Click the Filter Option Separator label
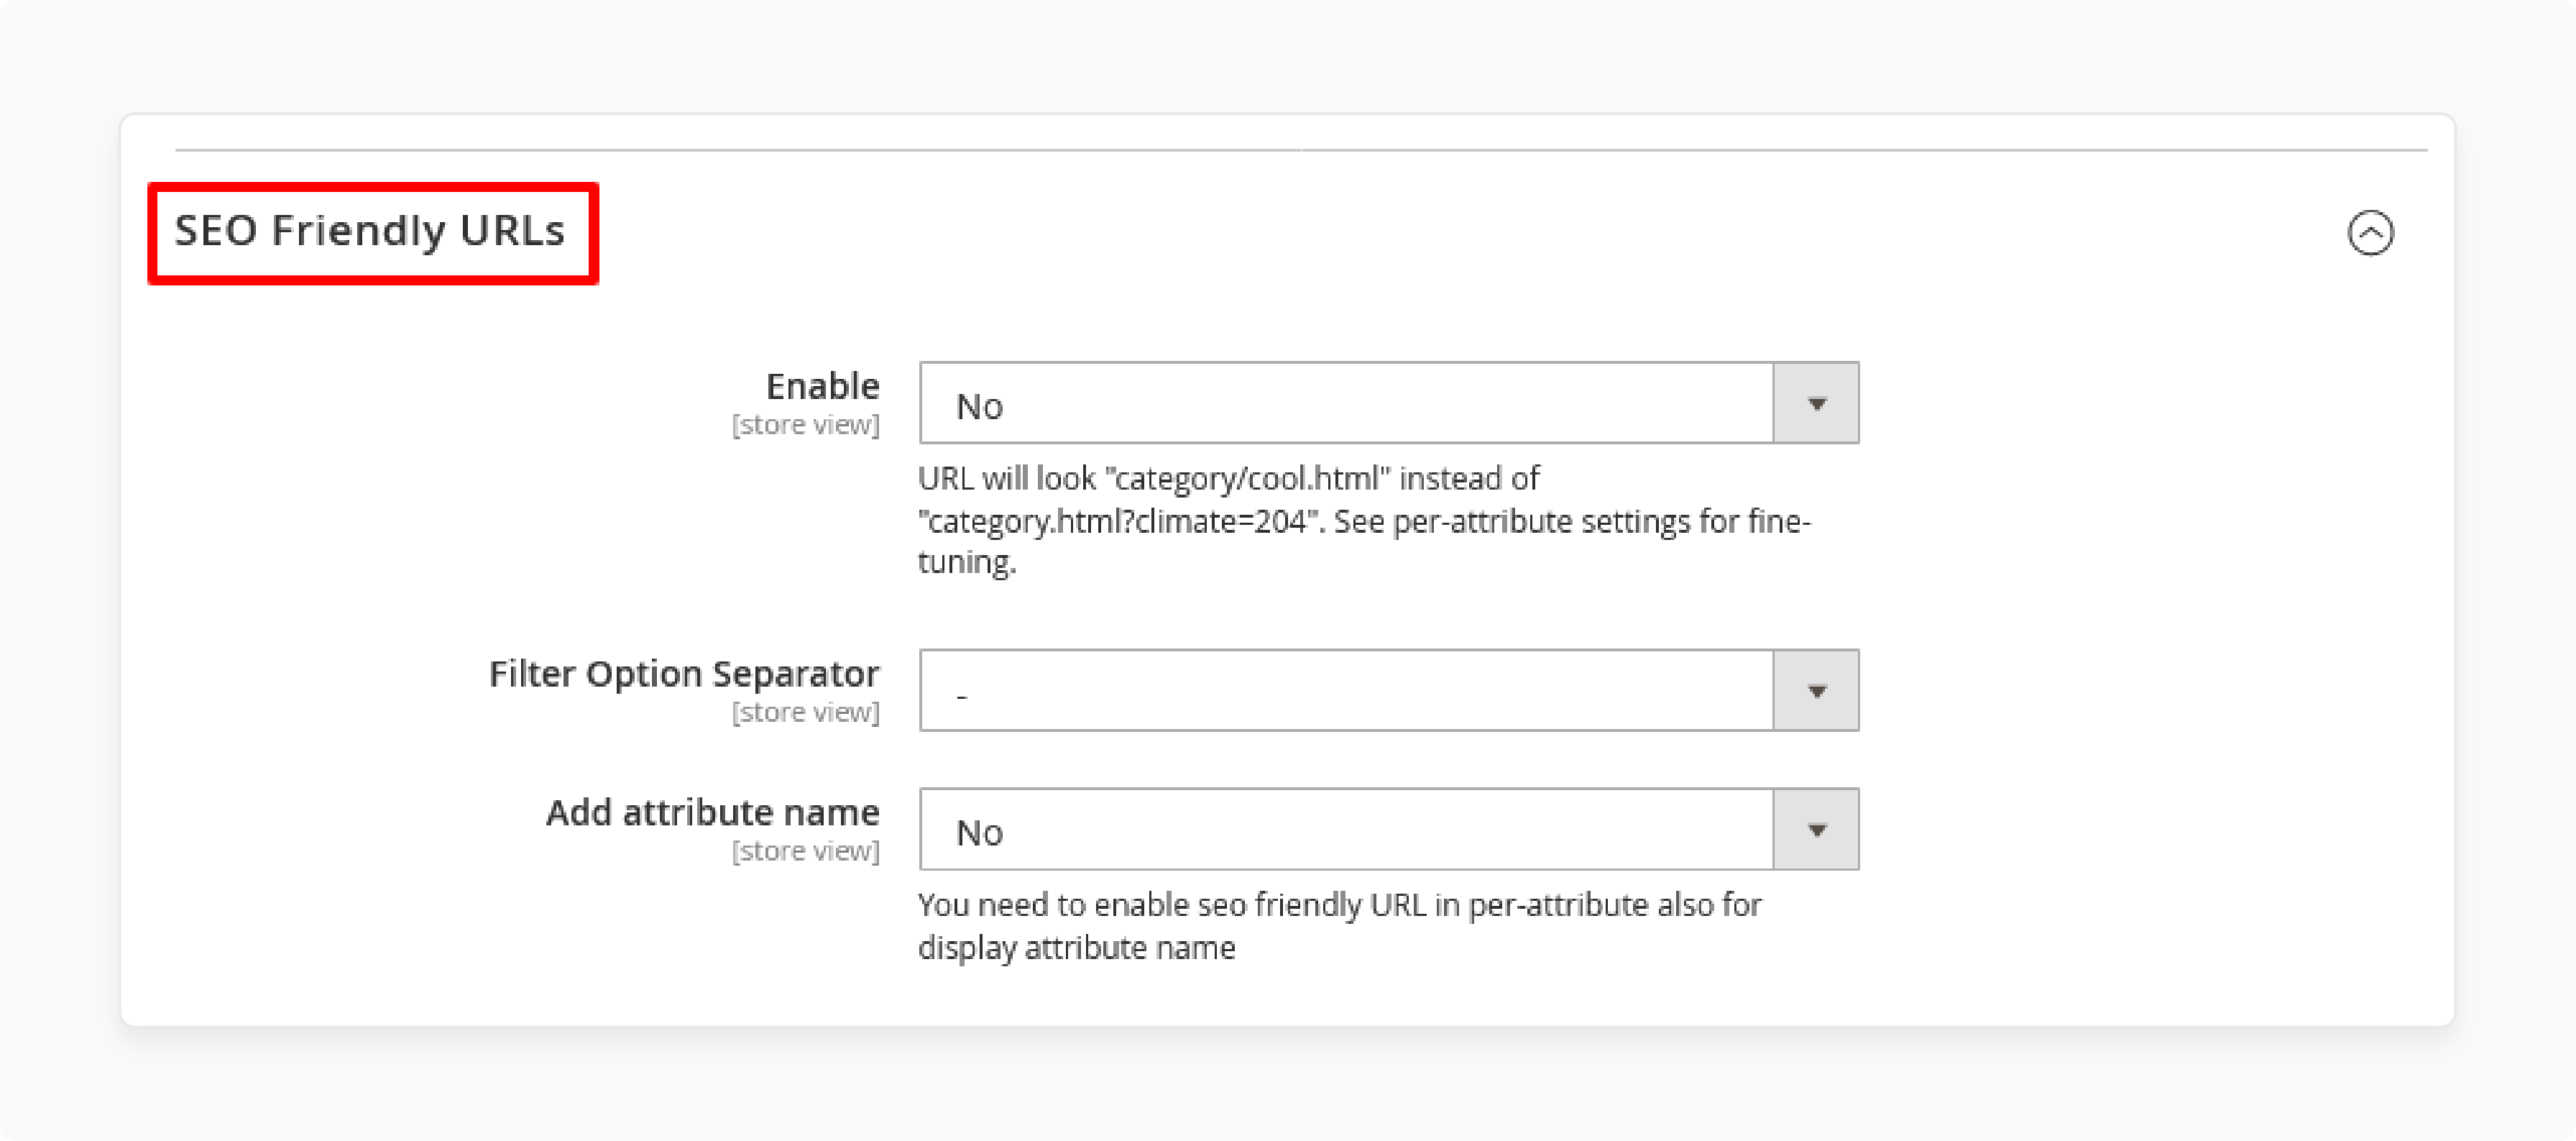 pos(684,674)
